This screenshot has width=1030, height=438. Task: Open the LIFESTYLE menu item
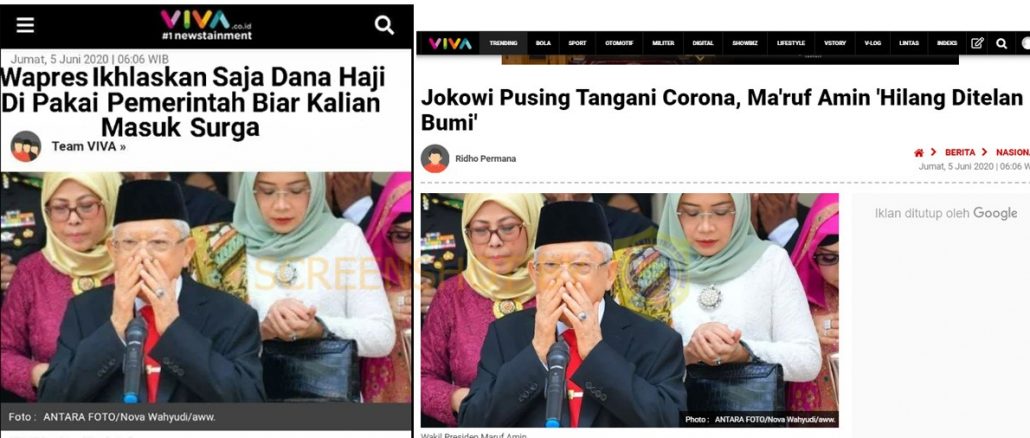pos(791,43)
